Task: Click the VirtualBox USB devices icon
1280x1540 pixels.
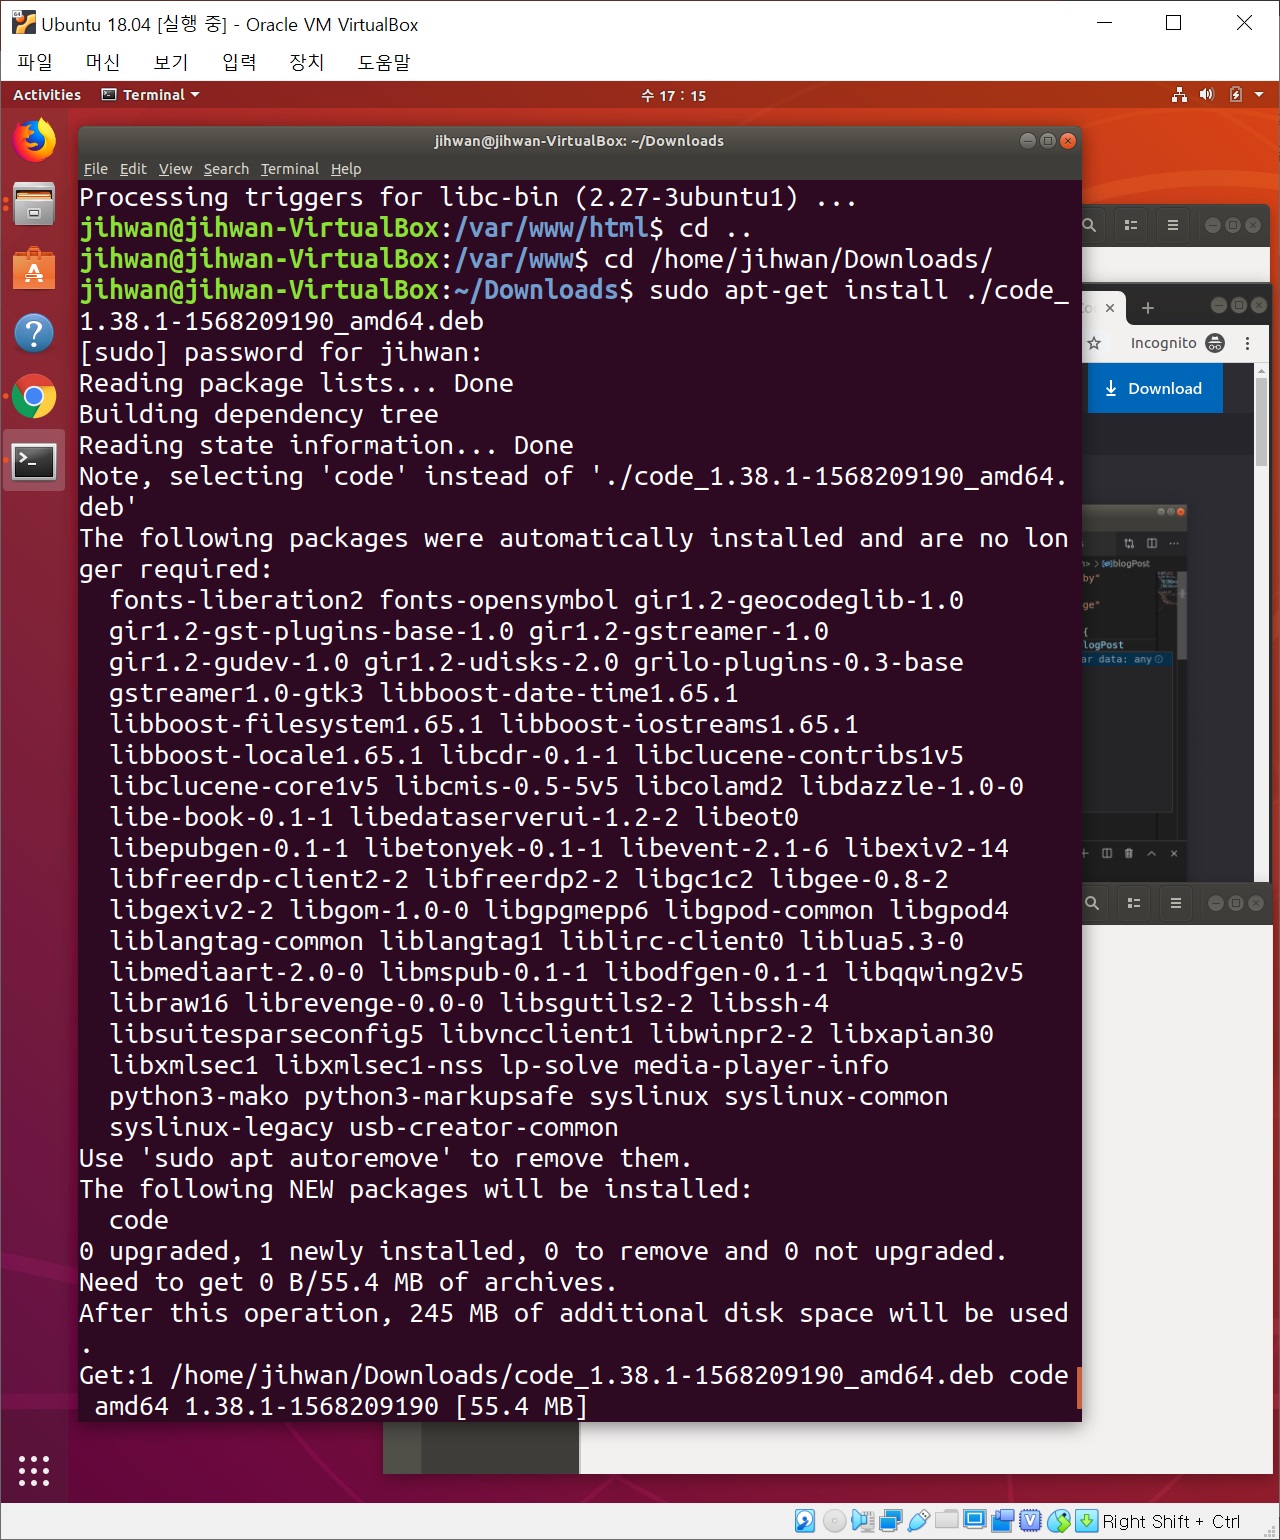Action: point(918,1521)
